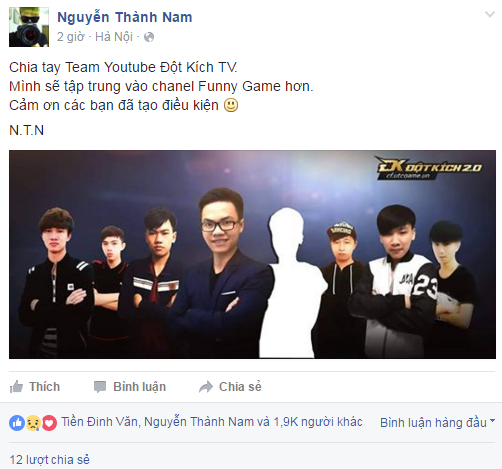Open the poster's profile picture thumbnail
Viewport: 502px width, 469px height.
[x=29, y=27]
